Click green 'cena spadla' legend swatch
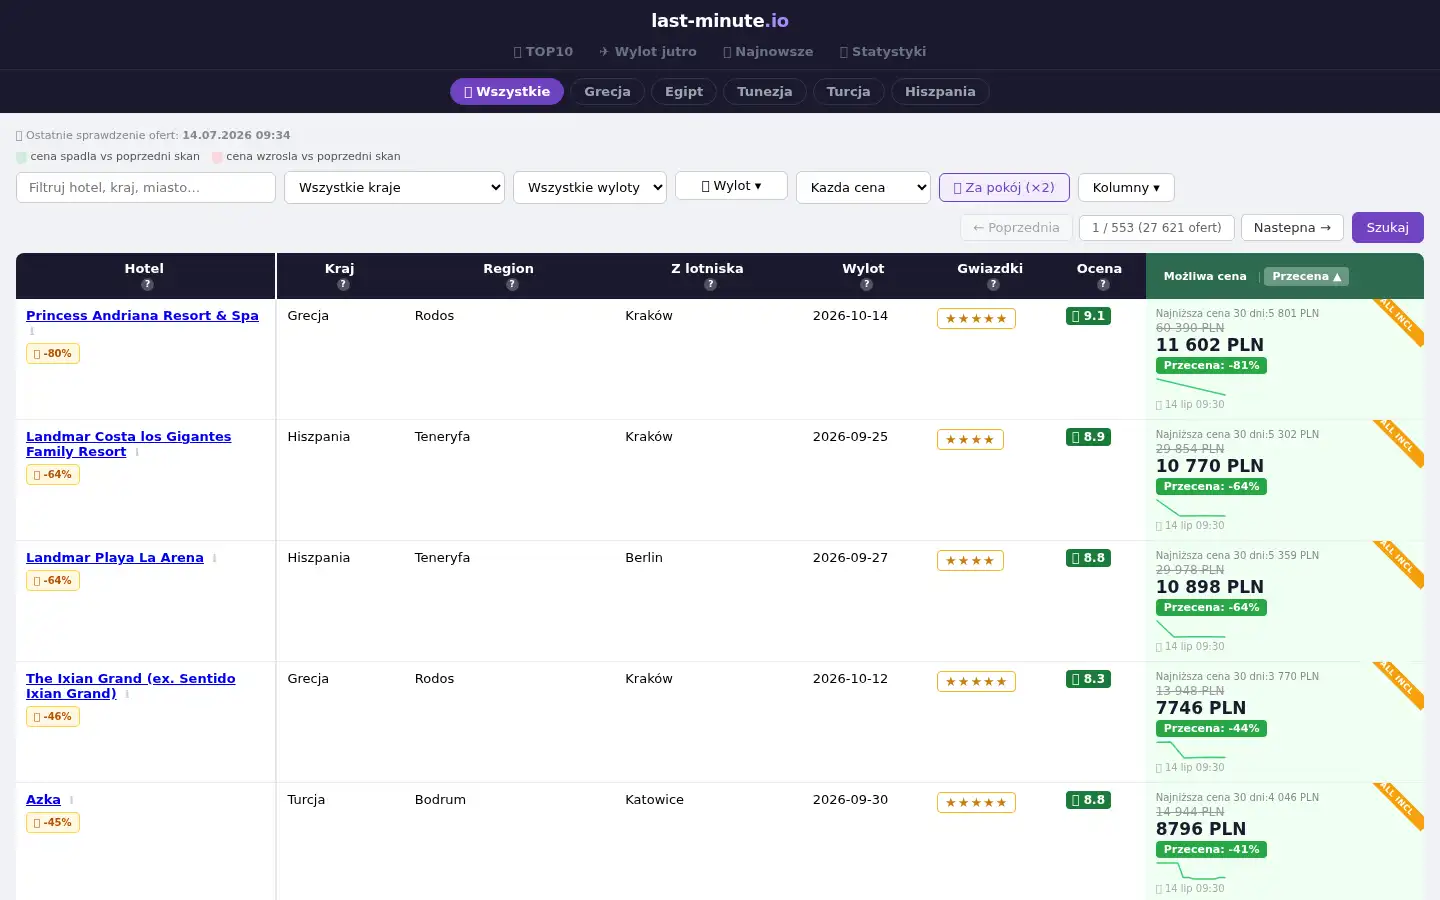Screen dimensions: 1440x900 tap(21, 157)
